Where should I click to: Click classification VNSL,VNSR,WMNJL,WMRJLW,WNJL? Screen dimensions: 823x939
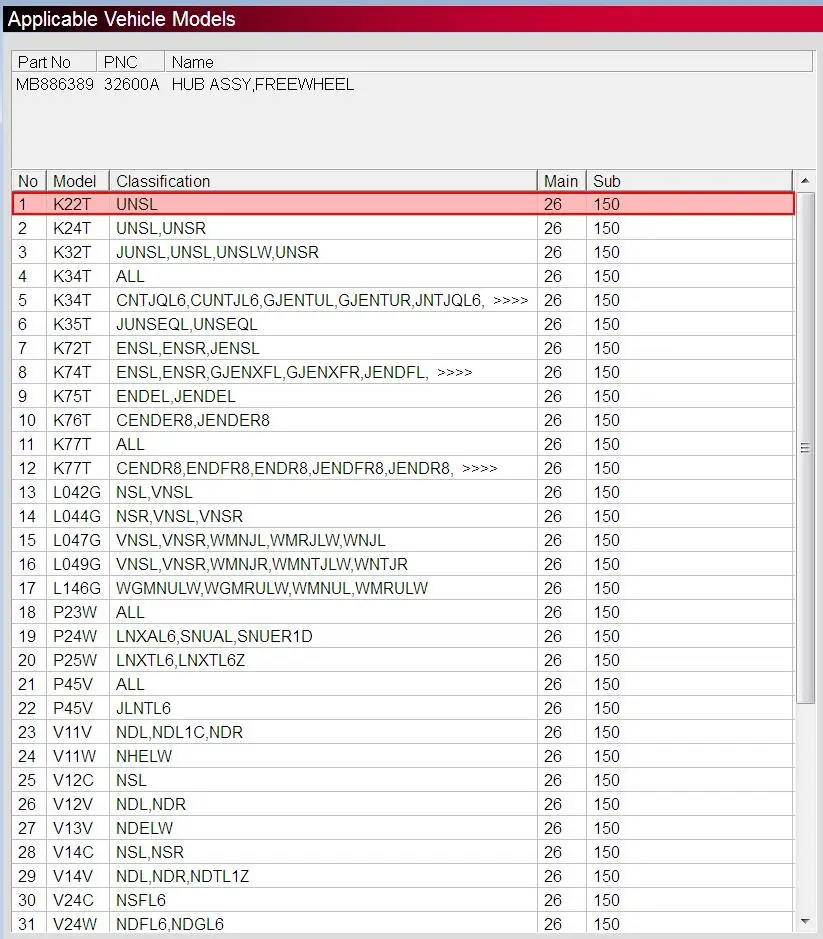[250, 540]
